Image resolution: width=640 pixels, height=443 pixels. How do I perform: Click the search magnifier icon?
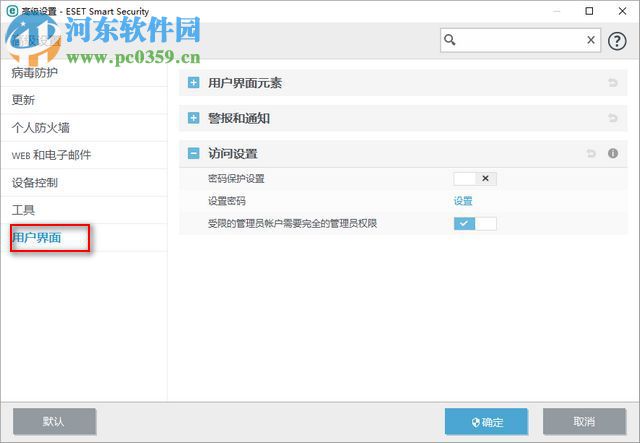(x=450, y=40)
